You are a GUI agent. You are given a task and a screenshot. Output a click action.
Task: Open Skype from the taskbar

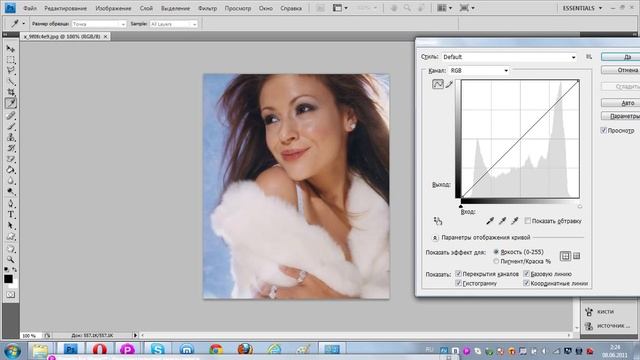[157, 349]
